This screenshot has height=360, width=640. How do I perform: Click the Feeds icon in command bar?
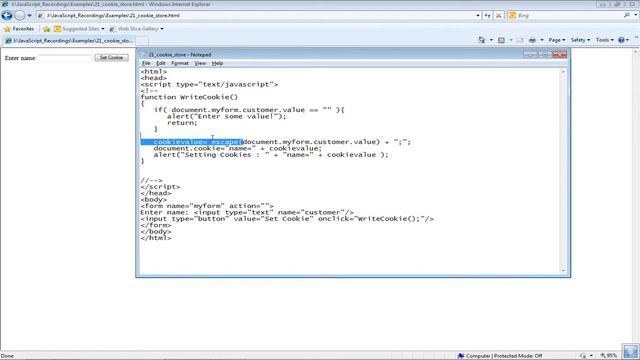[501, 40]
